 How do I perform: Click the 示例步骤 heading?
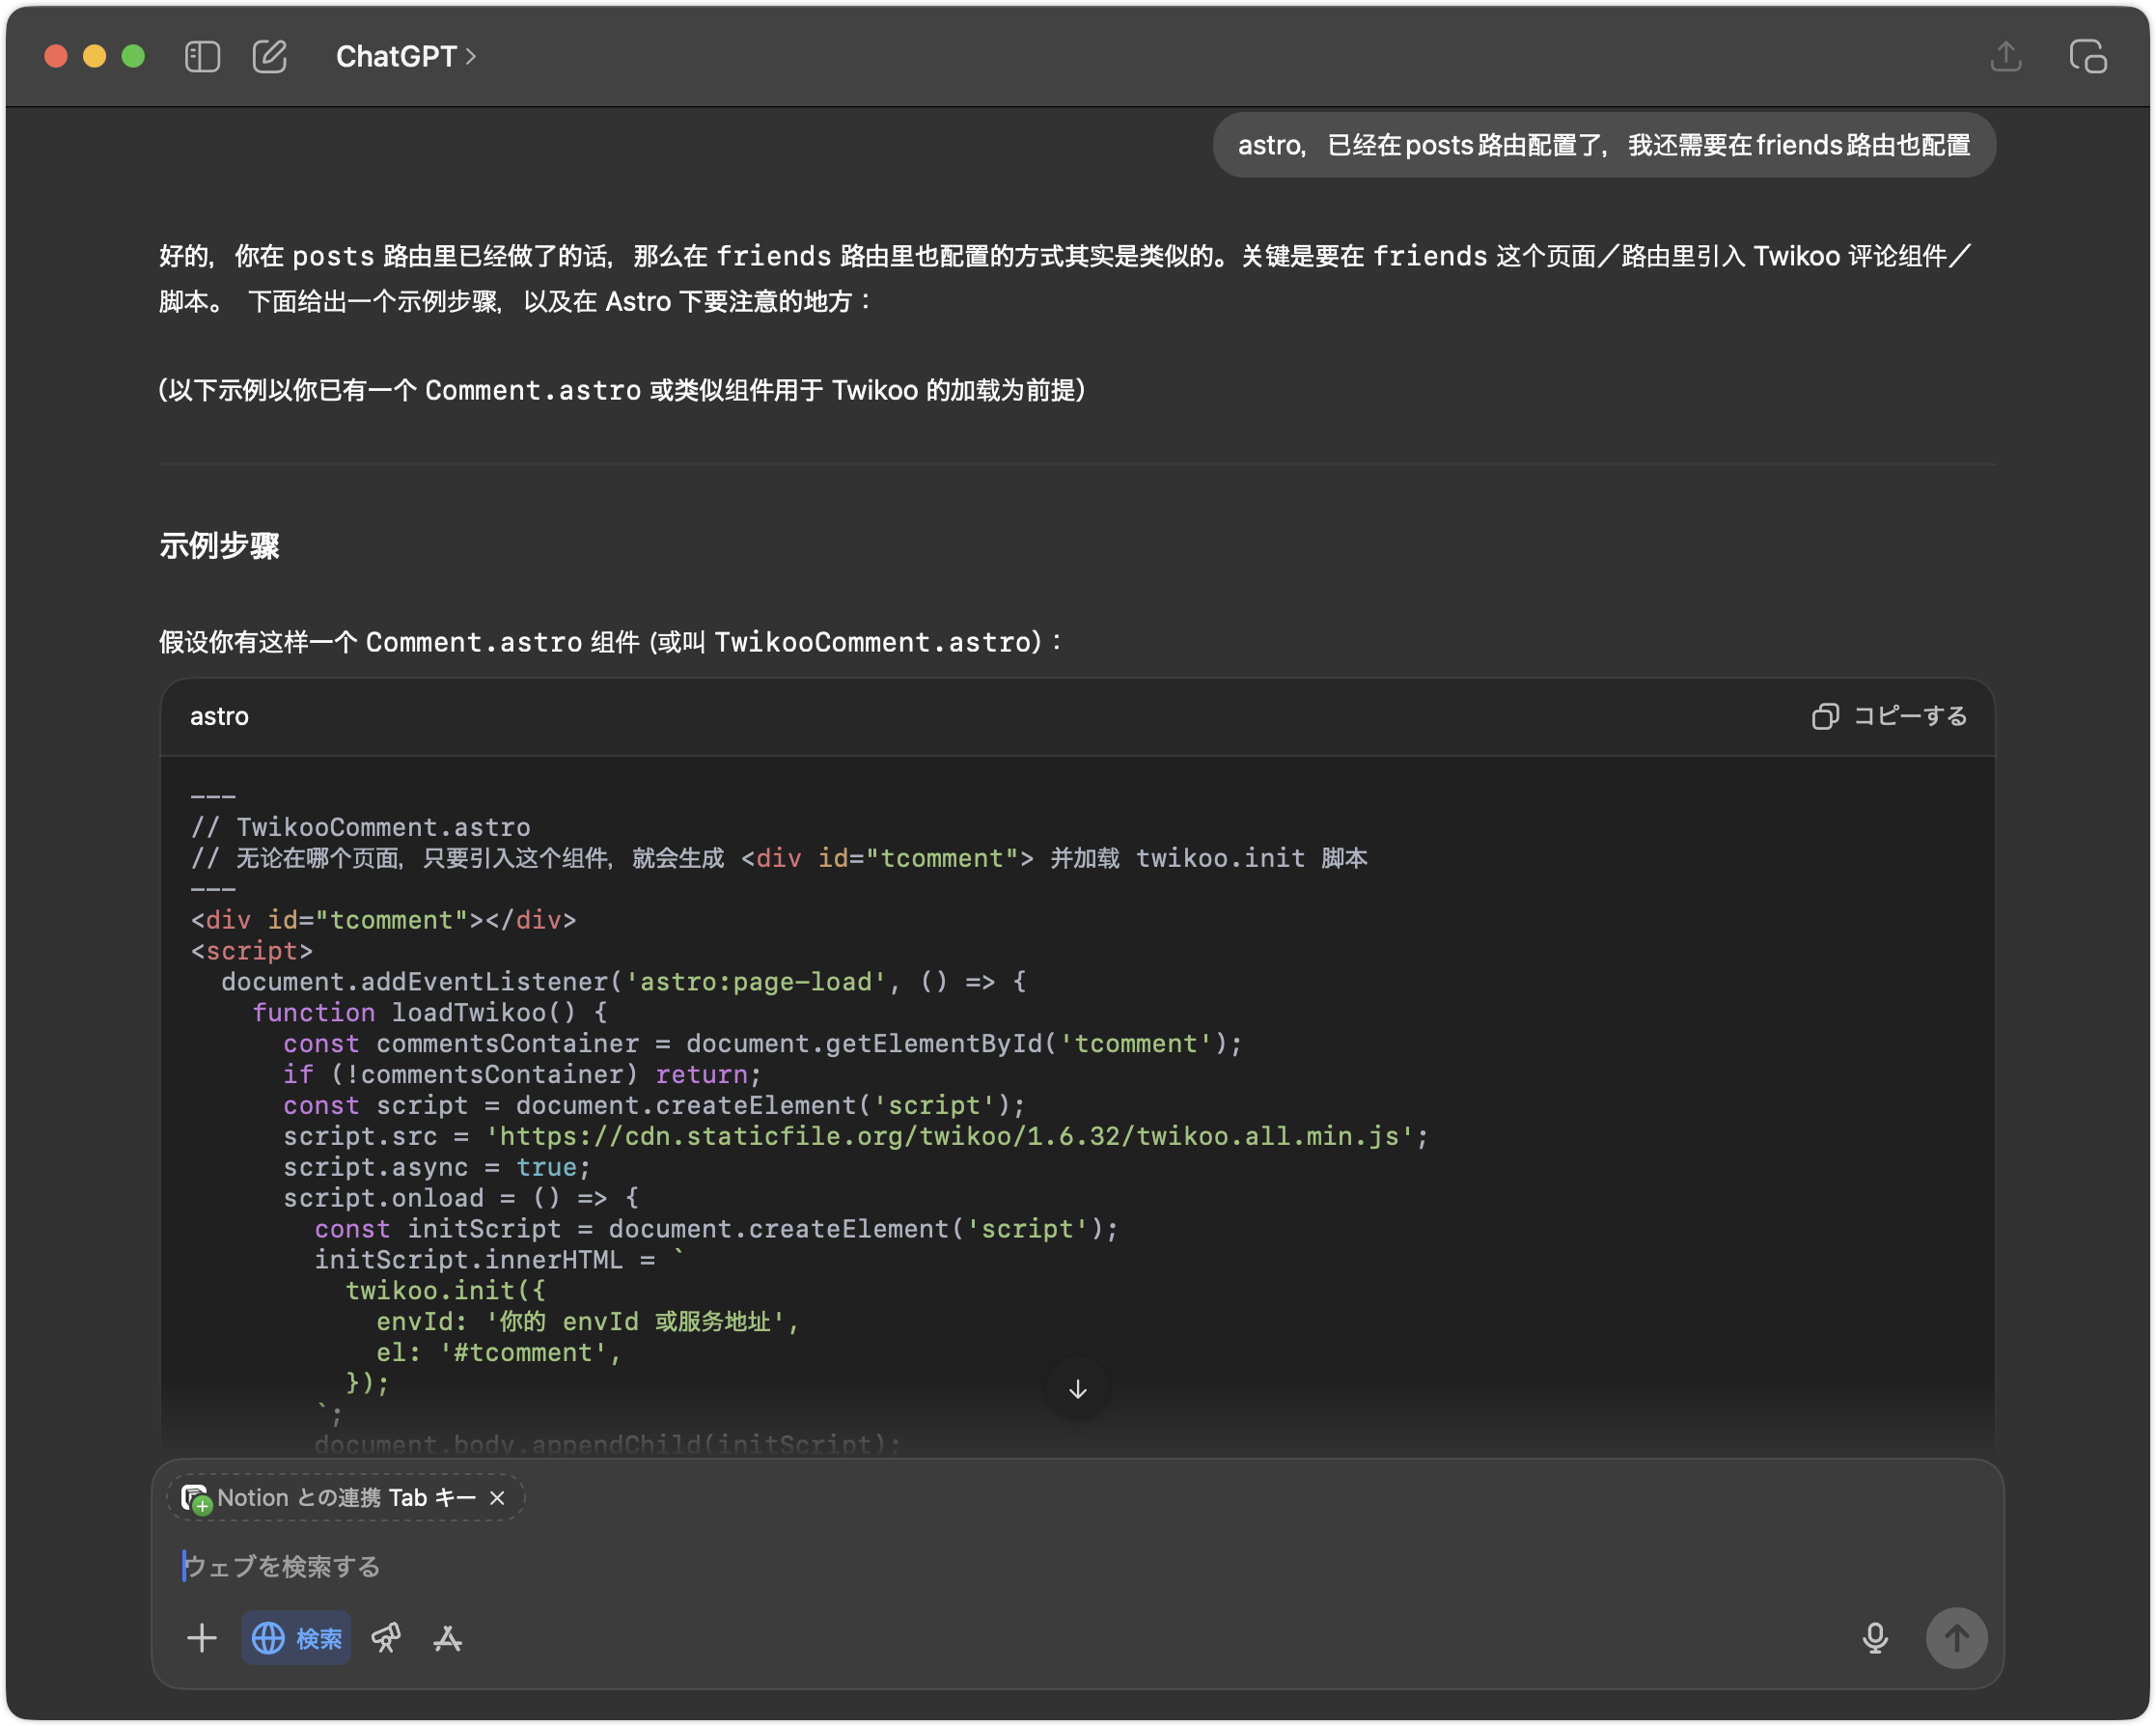tap(219, 546)
